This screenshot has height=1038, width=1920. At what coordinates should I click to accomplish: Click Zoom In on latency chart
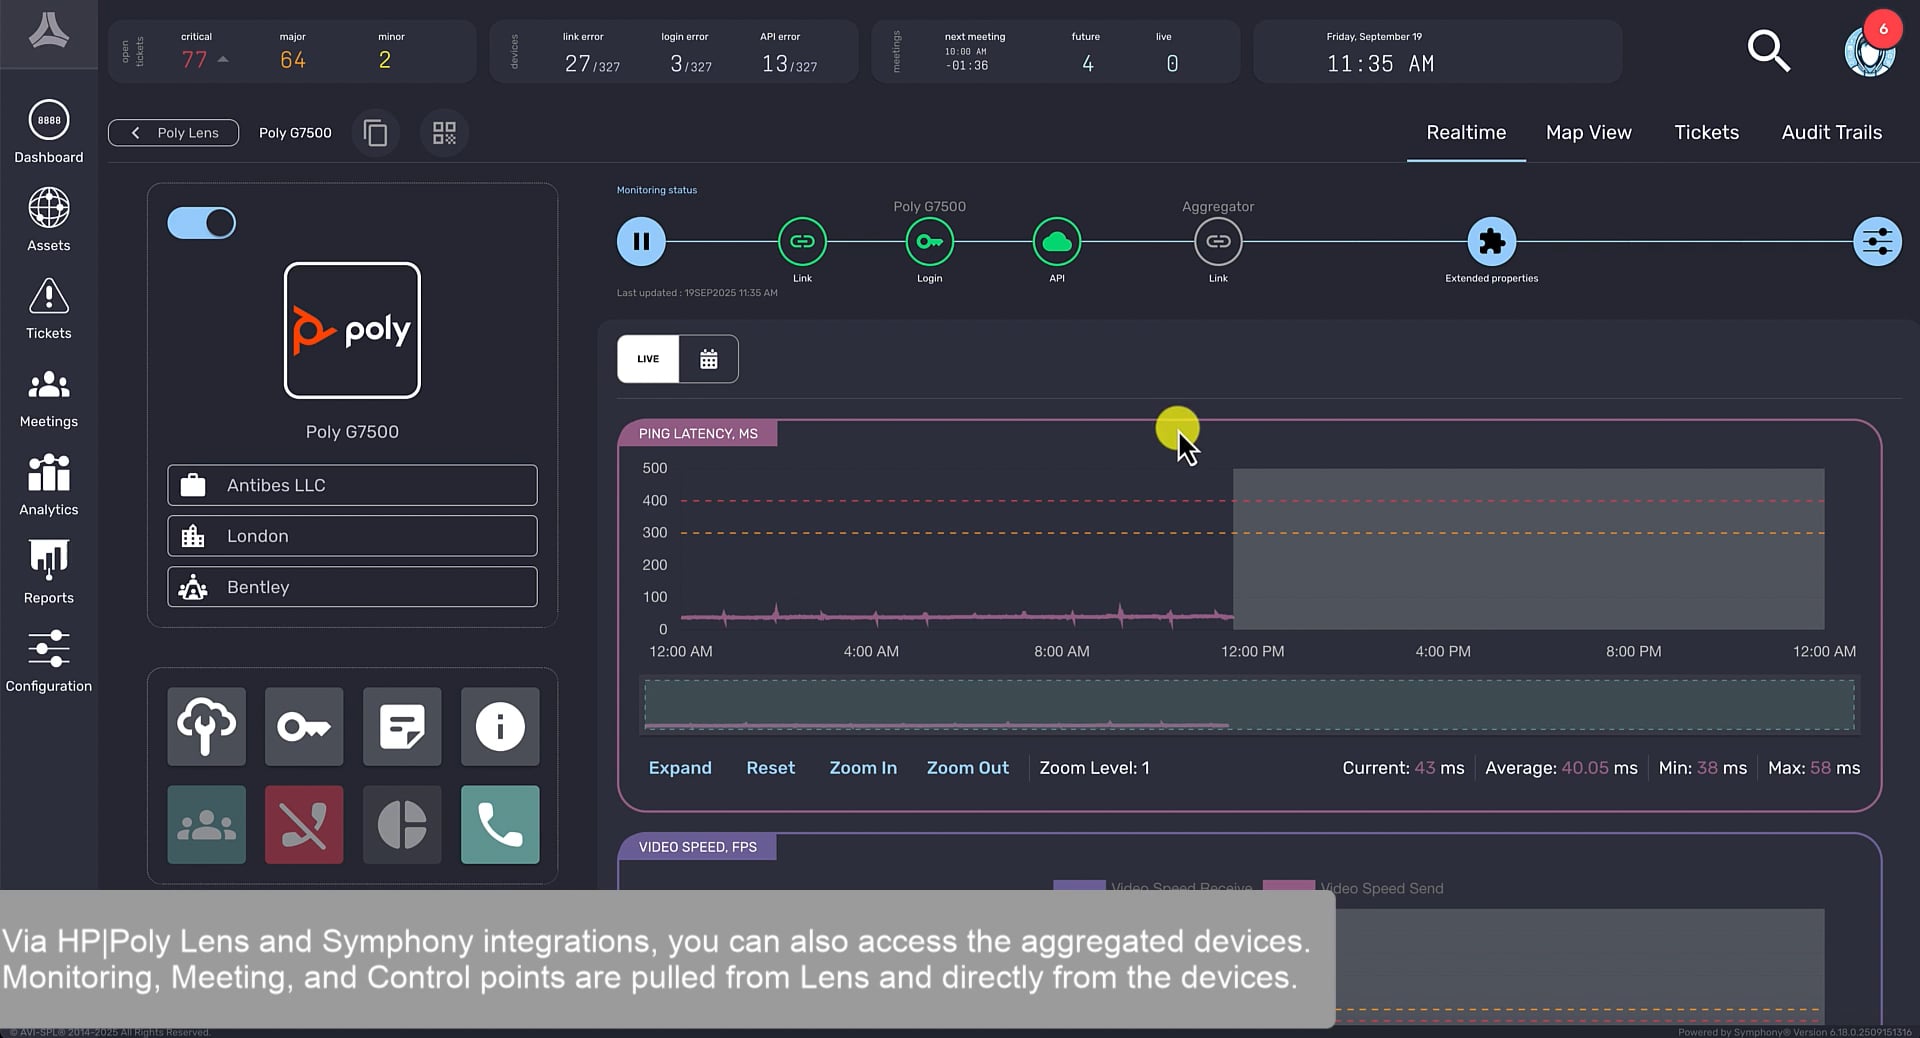click(x=863, y=768)
